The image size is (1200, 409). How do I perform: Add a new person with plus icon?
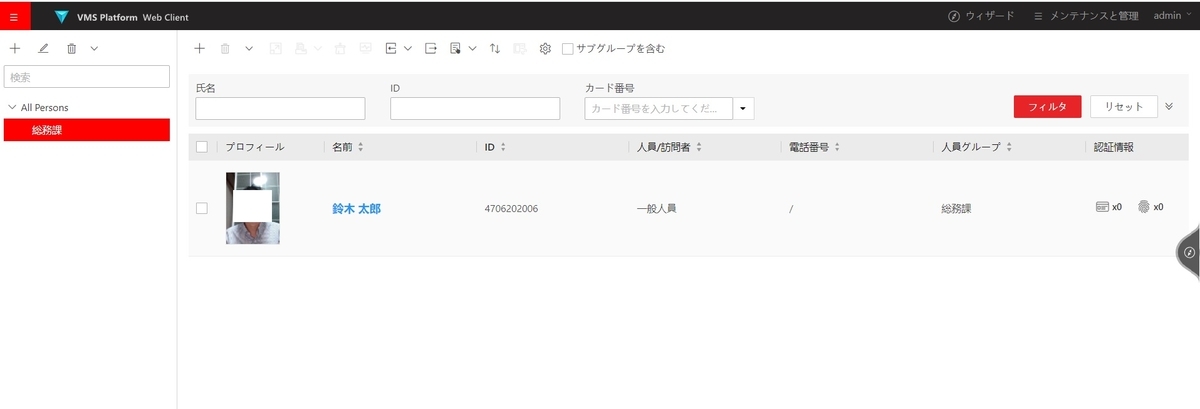pyautogui.click(x=199, y=48)
